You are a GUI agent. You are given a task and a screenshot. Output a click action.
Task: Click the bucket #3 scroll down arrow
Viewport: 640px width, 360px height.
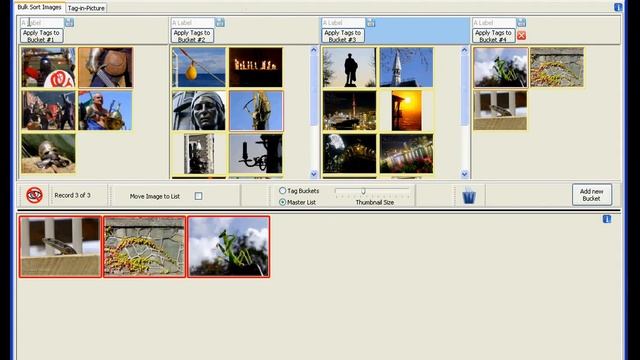click(464, 174)
